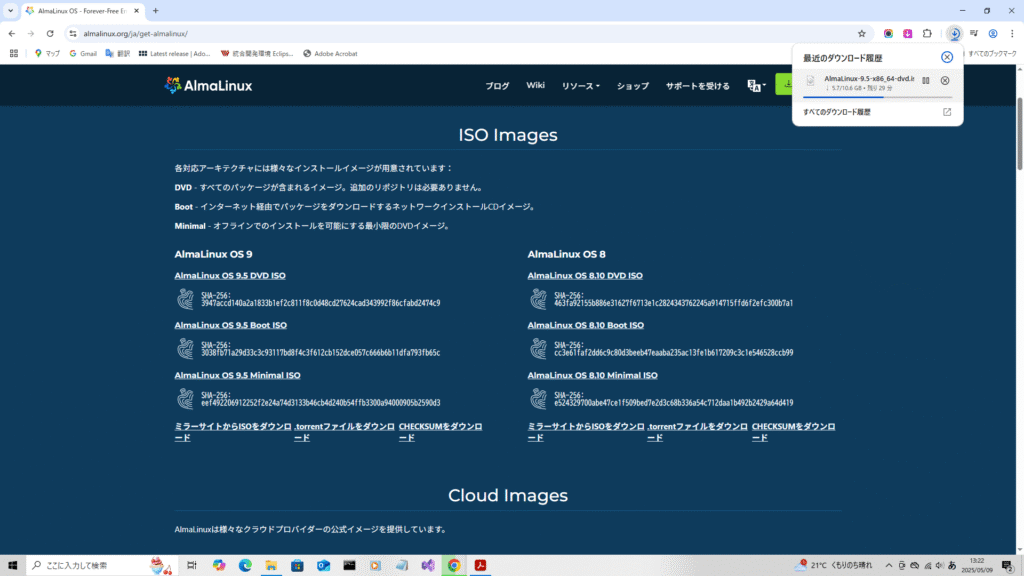Click the colorful circle extension icon
This screenshot has width=1024, height=576.
click(x=888, y=33)
